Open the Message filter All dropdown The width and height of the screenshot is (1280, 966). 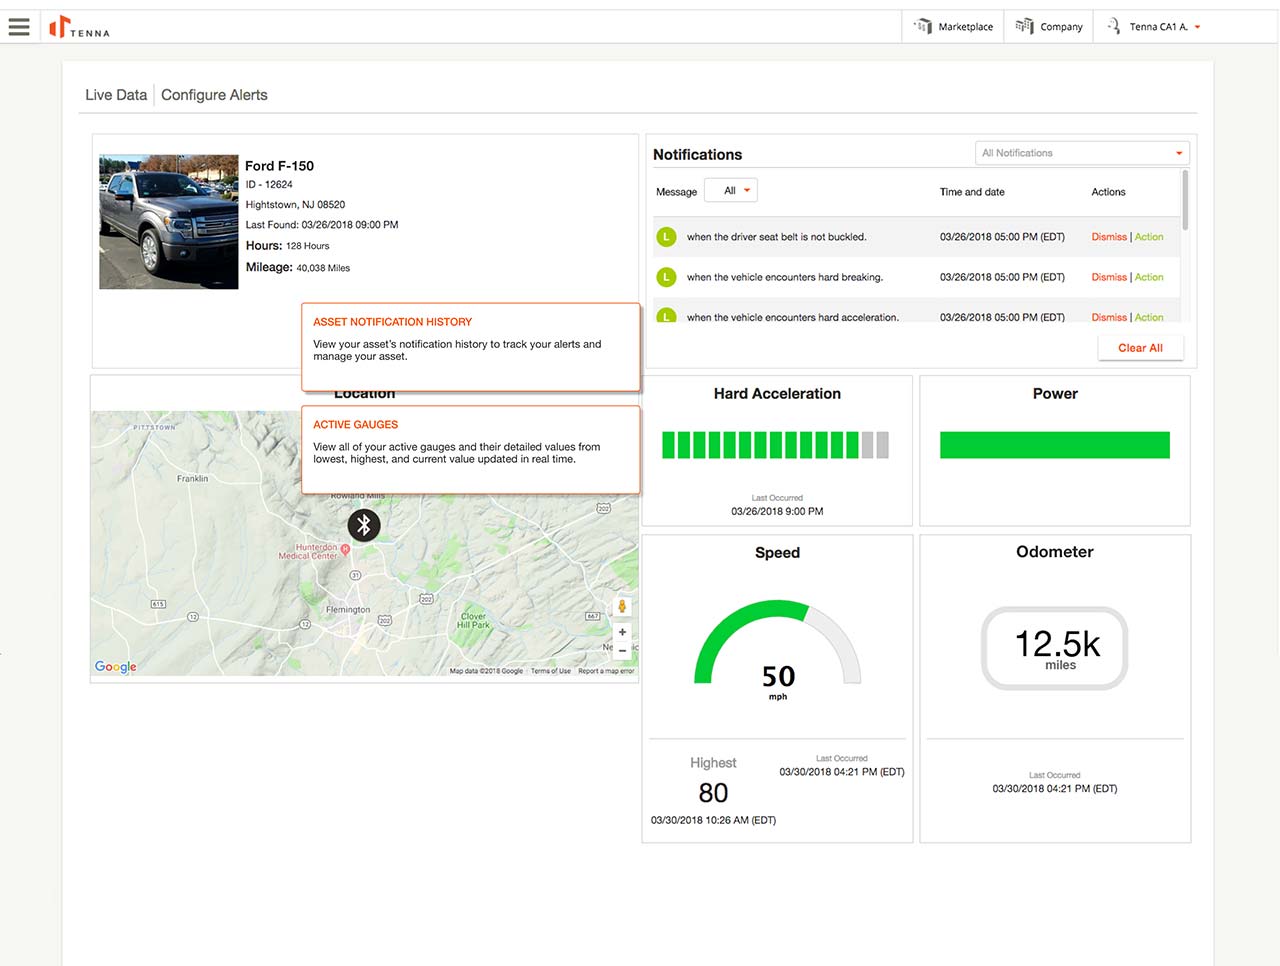point(731,191)
